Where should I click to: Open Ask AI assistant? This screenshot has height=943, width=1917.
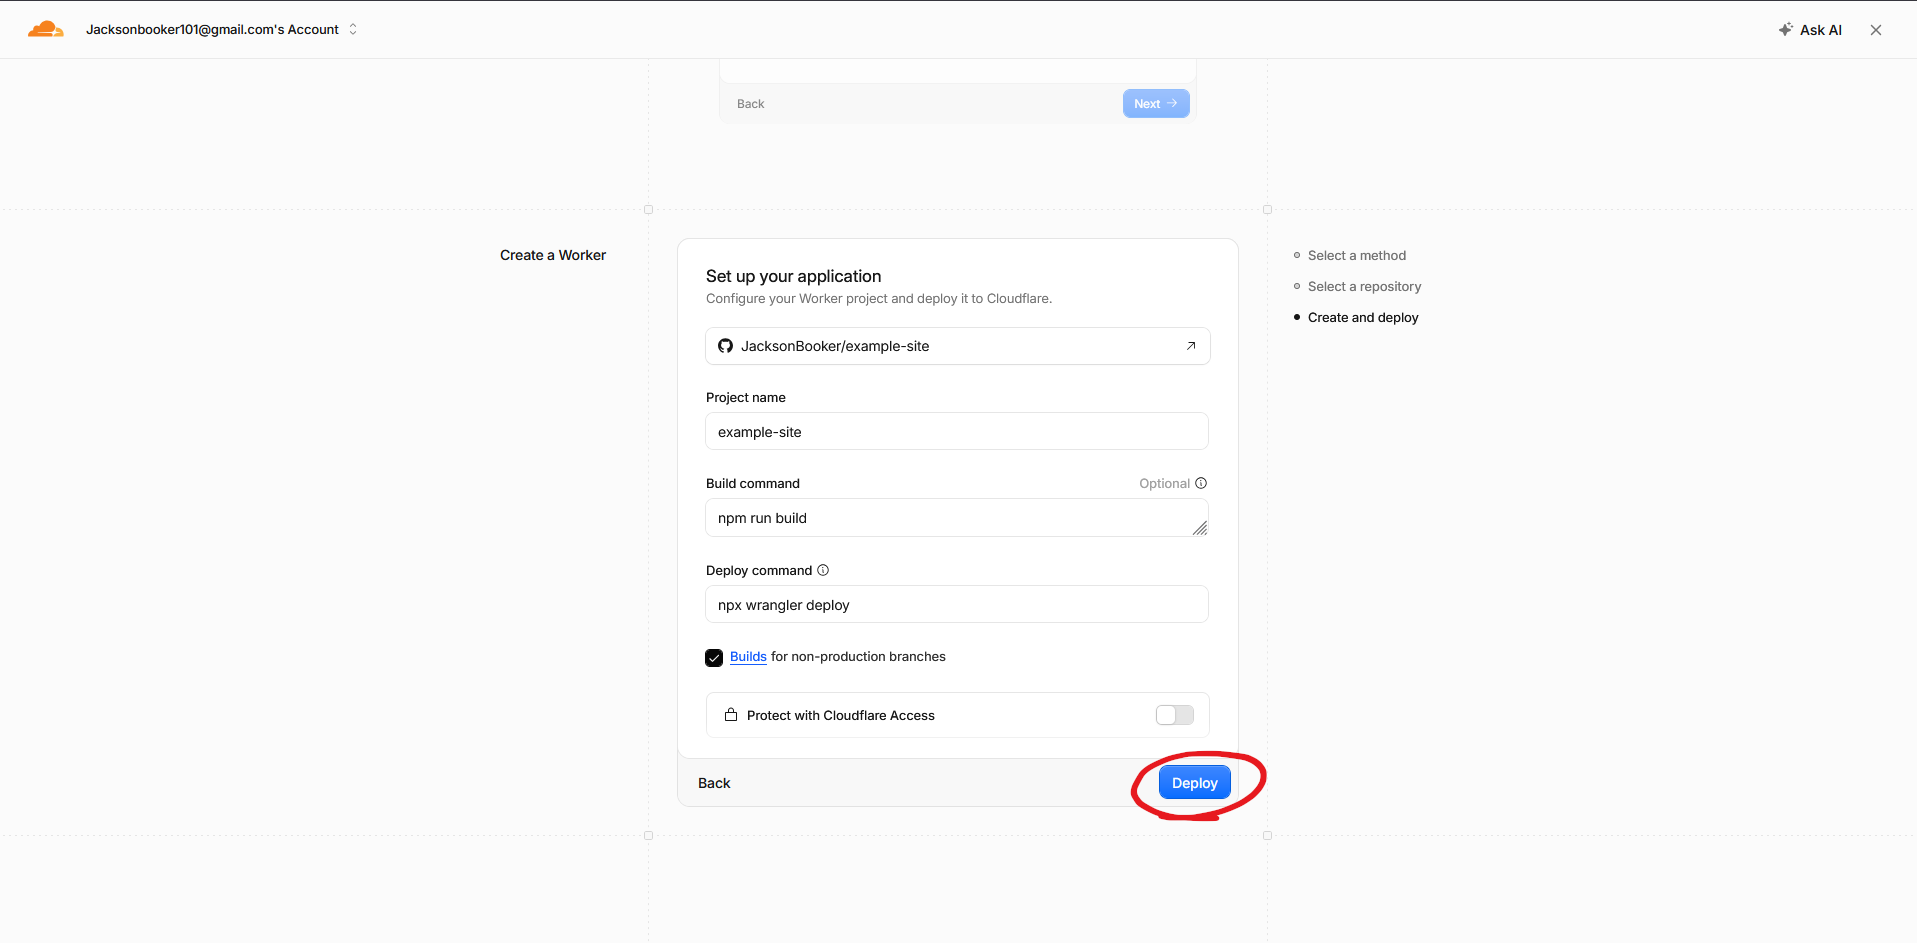[1810, 30]
